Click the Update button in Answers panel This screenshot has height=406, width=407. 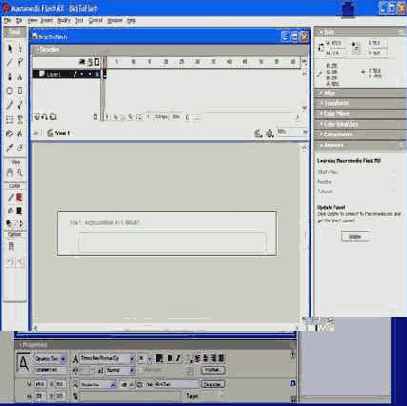tap(355, 236)
